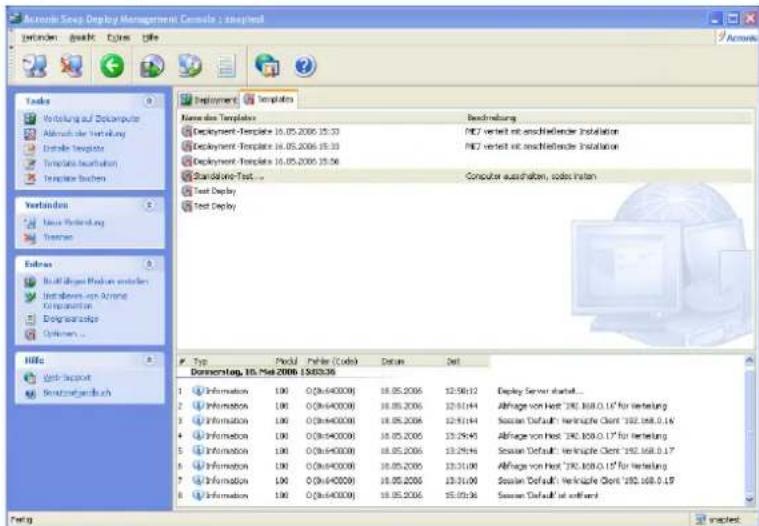
Task: Open the Benutzerhandbuch link
Action: tap(76, 393)
